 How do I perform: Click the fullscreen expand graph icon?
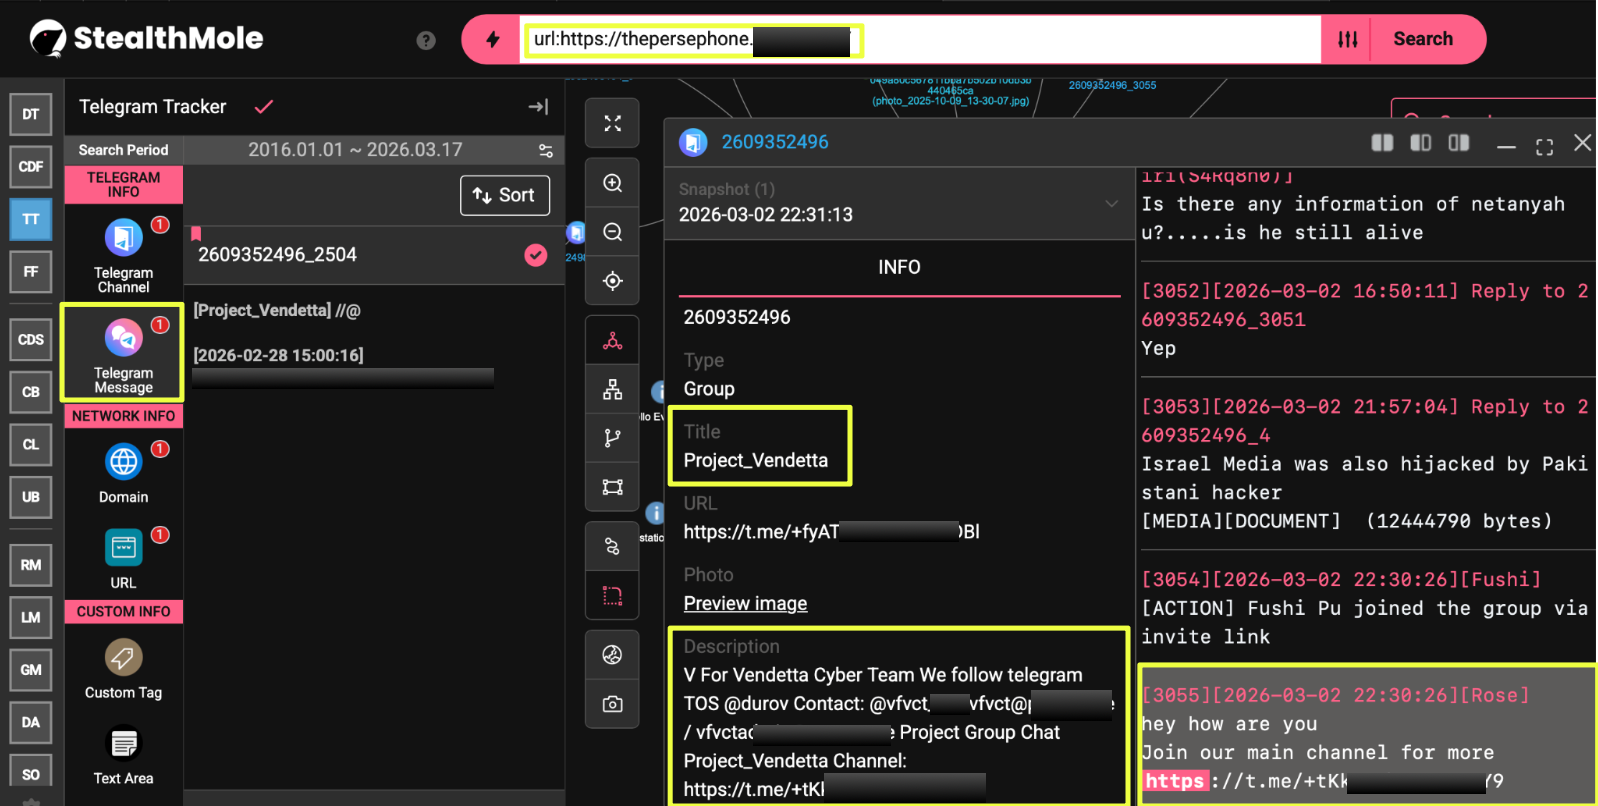(612, 123)
